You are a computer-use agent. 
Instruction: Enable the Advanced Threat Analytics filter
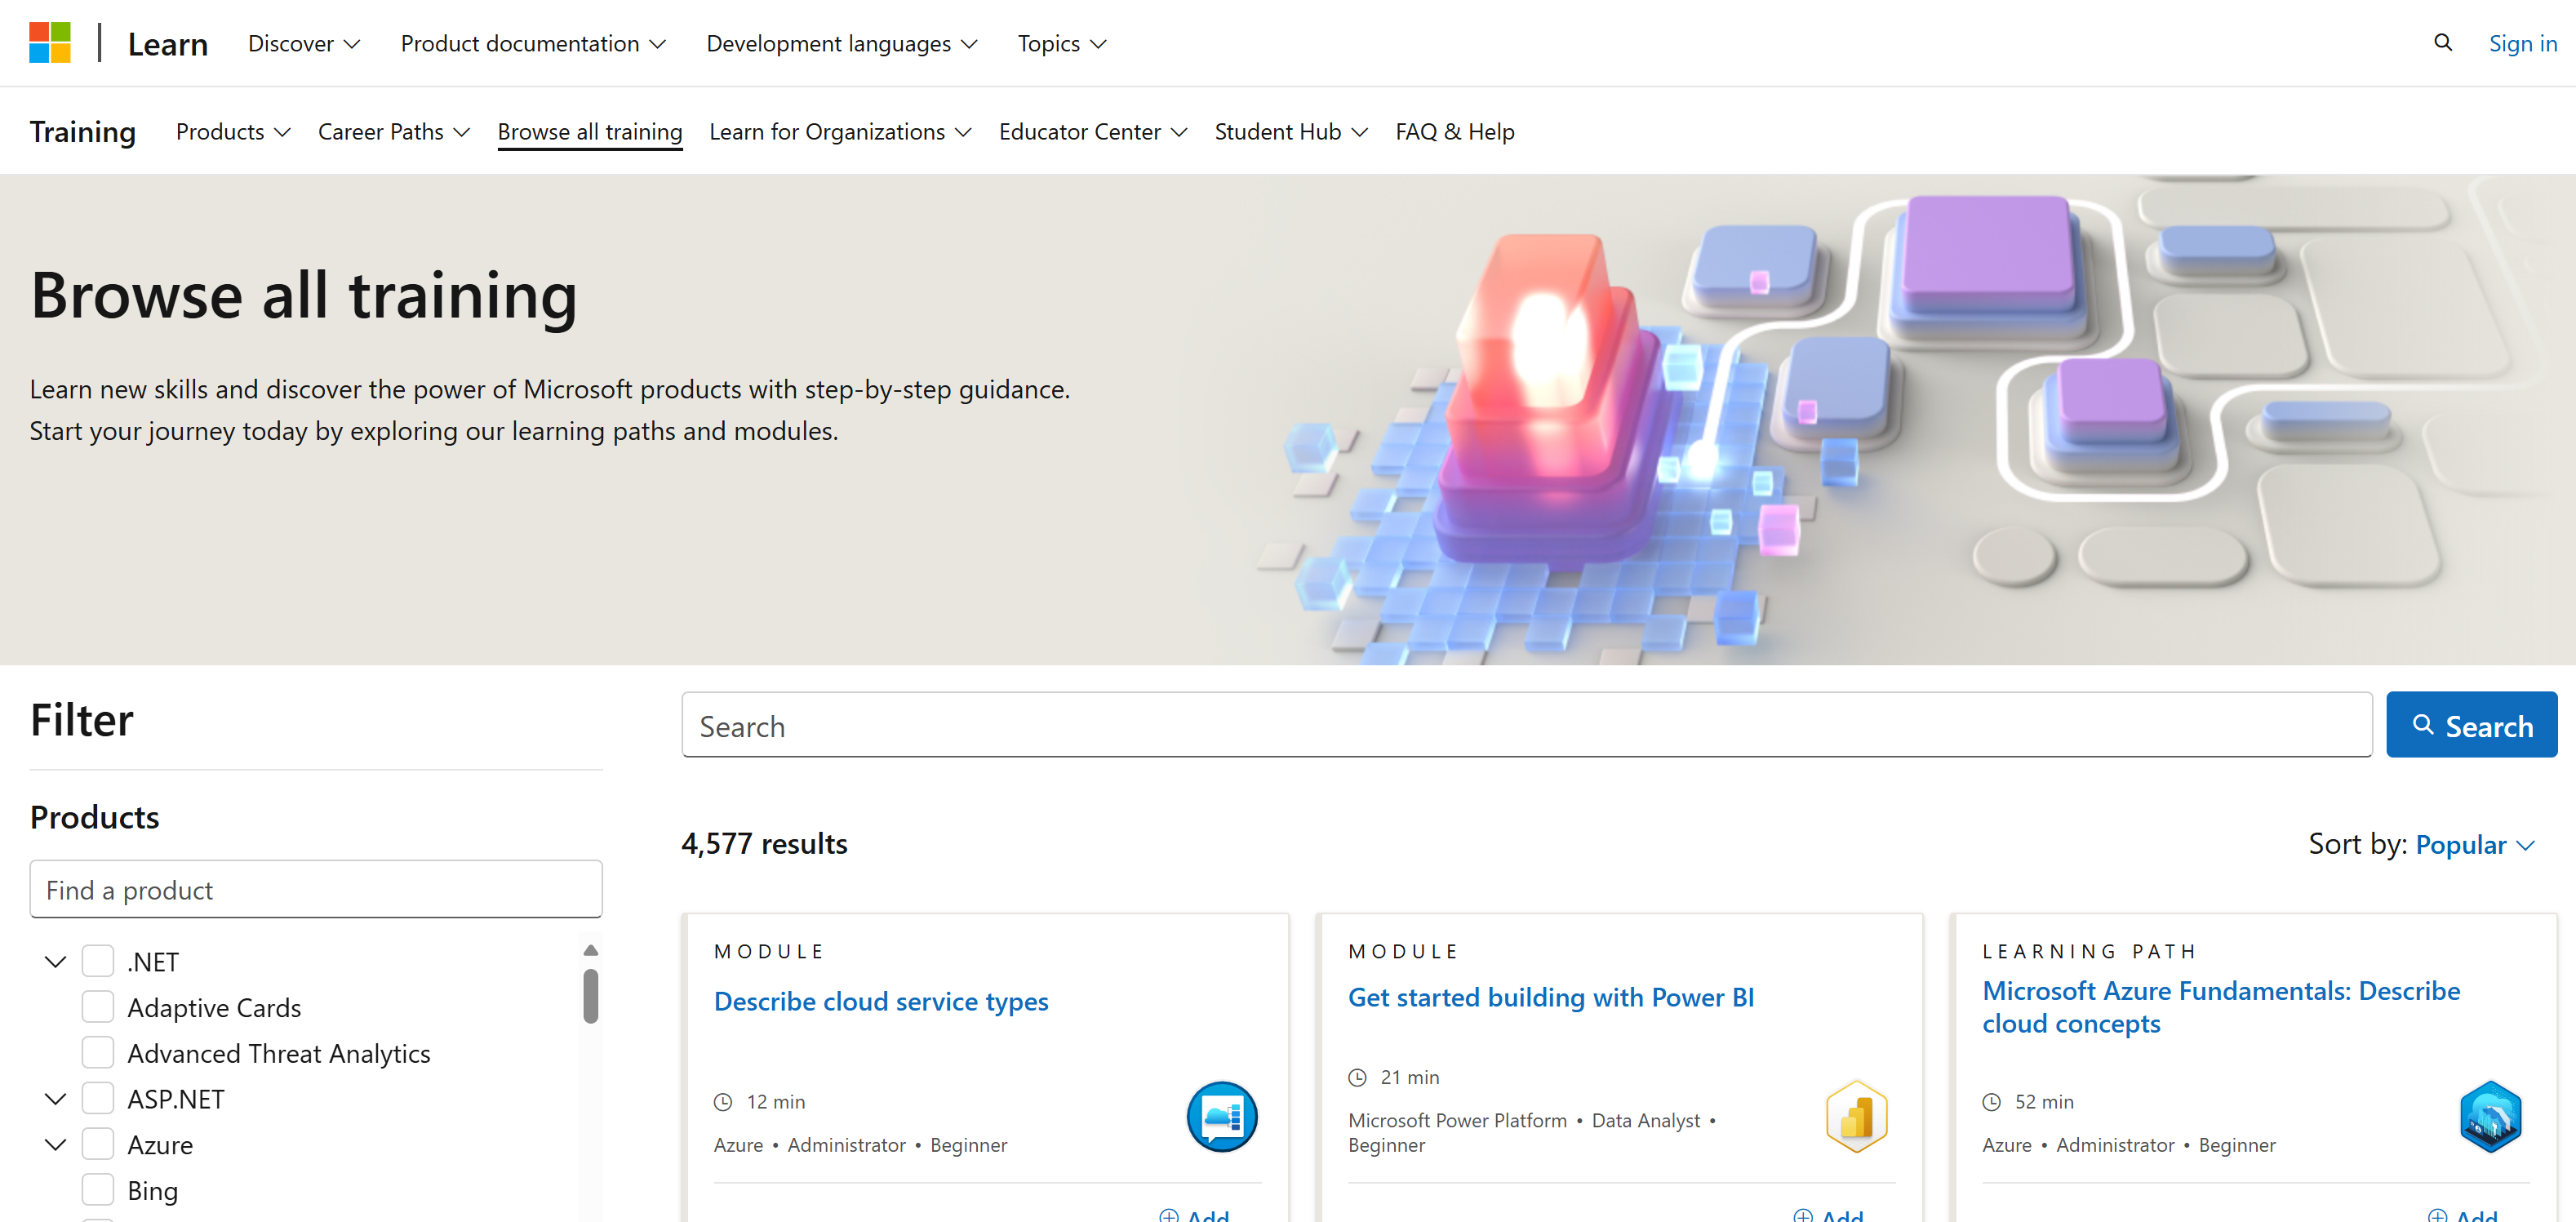click(98, 1053)
